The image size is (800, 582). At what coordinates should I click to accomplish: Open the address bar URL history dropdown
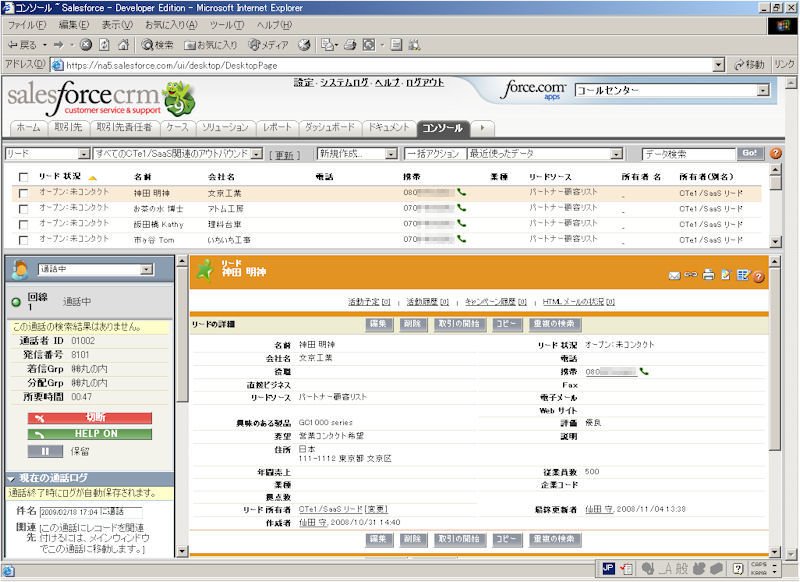pos(718,65)
